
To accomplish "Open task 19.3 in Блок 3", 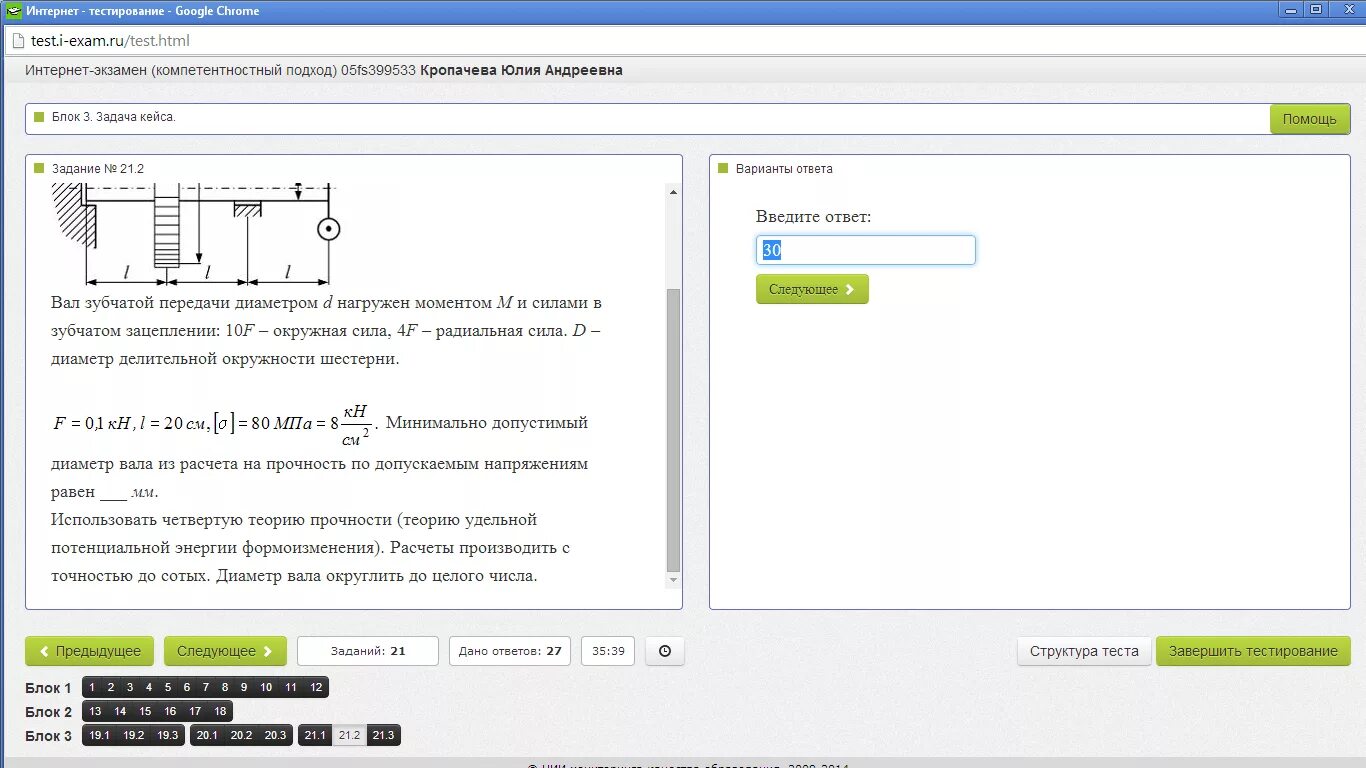I will (x=168, y=735).
